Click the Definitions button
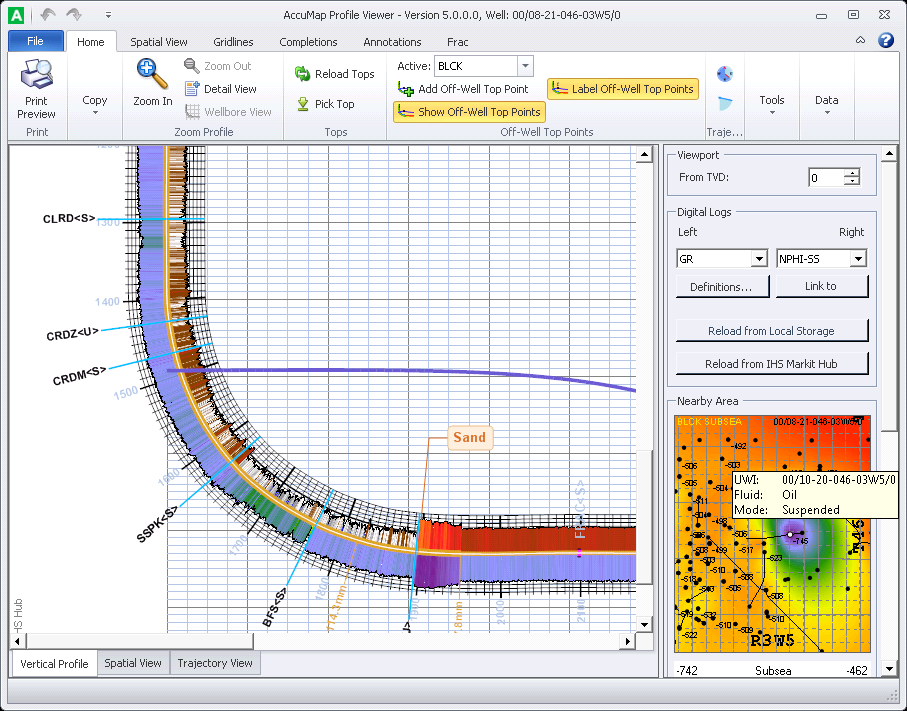The width and height of the screenshot is (907, 711). coord(722,287)
